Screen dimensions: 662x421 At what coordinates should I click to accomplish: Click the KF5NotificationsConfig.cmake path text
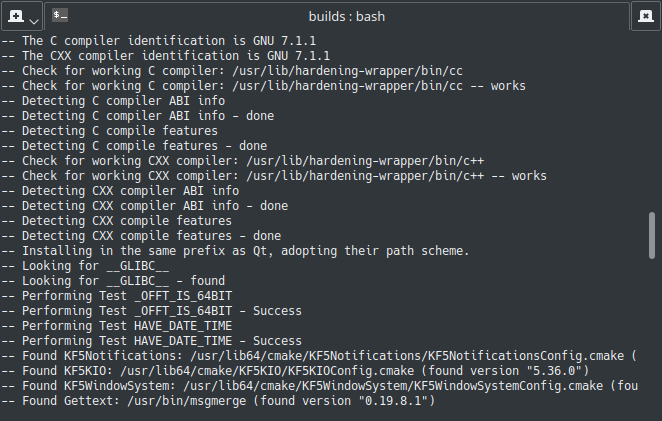(408, 356)
